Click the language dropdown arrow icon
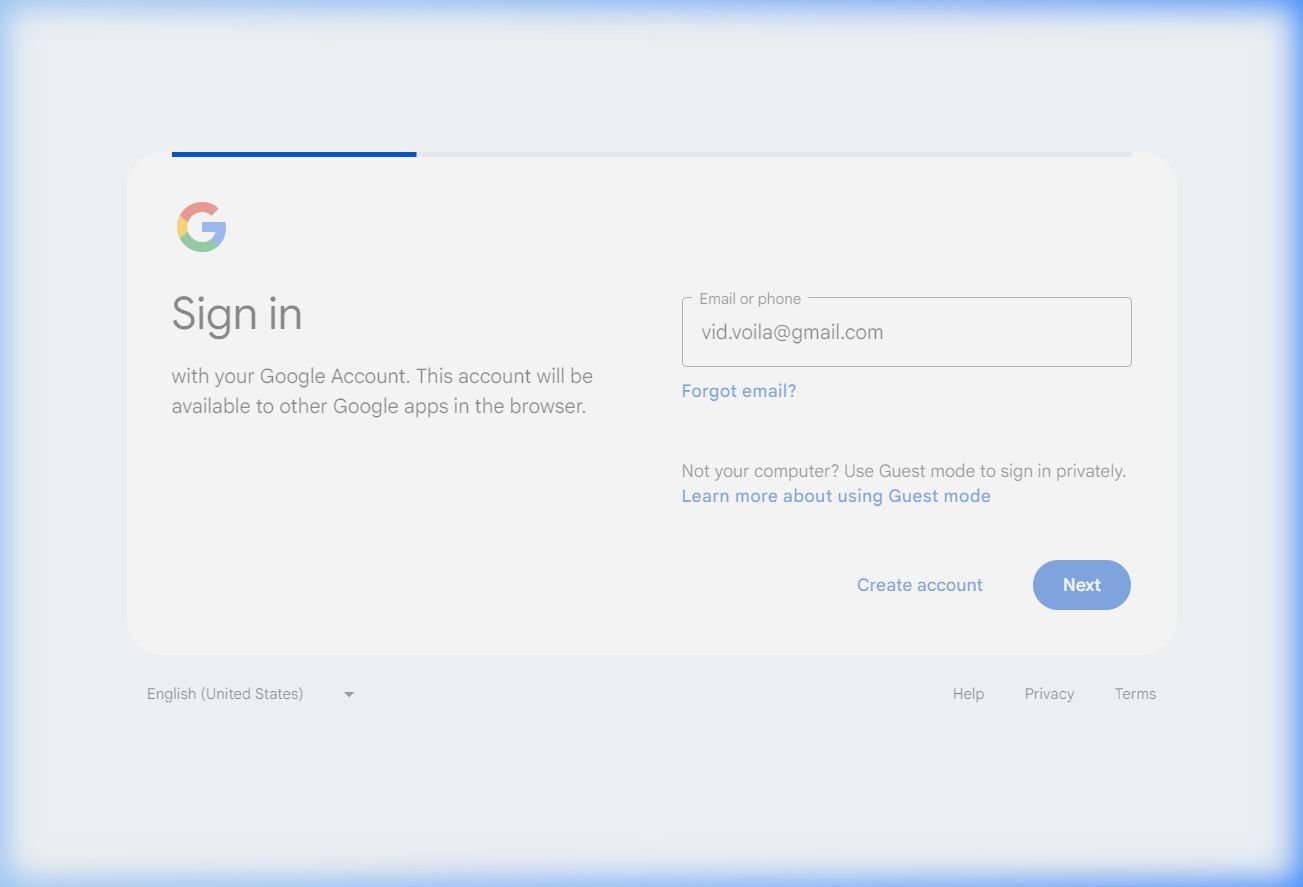Viewport: 1303px width, 887px height. click(349, 694)
